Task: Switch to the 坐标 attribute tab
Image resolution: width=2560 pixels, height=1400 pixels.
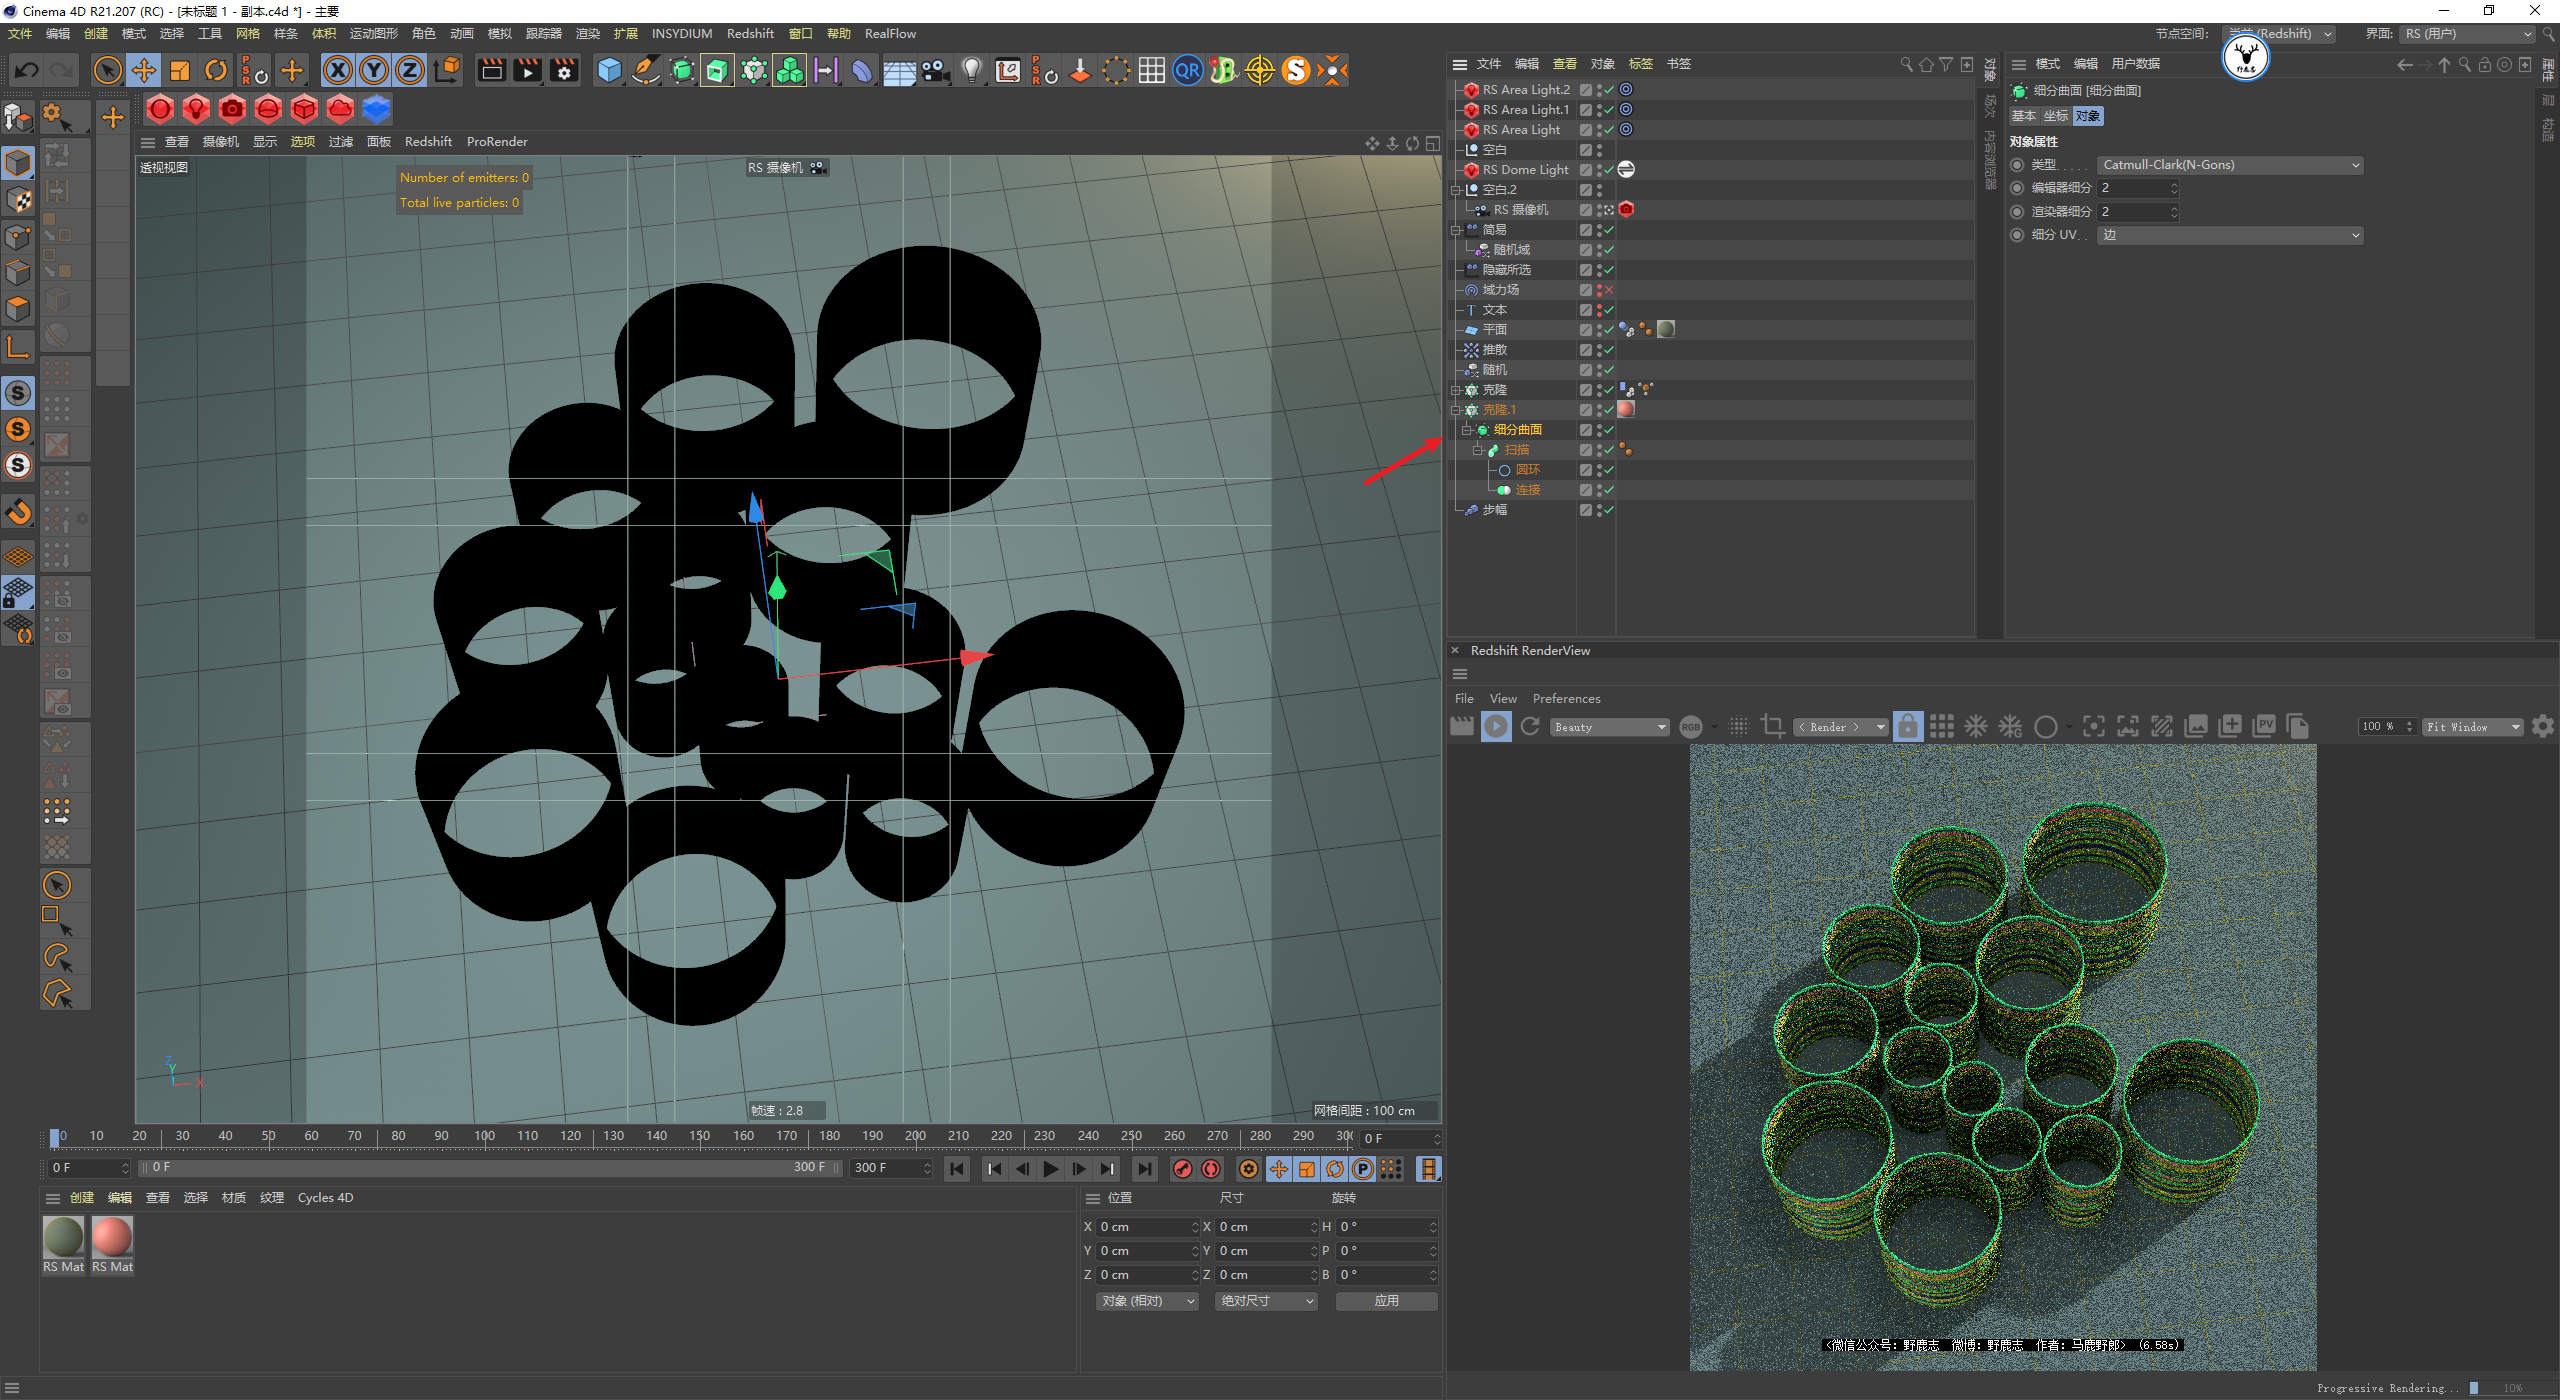Action: pos(2055,116)
